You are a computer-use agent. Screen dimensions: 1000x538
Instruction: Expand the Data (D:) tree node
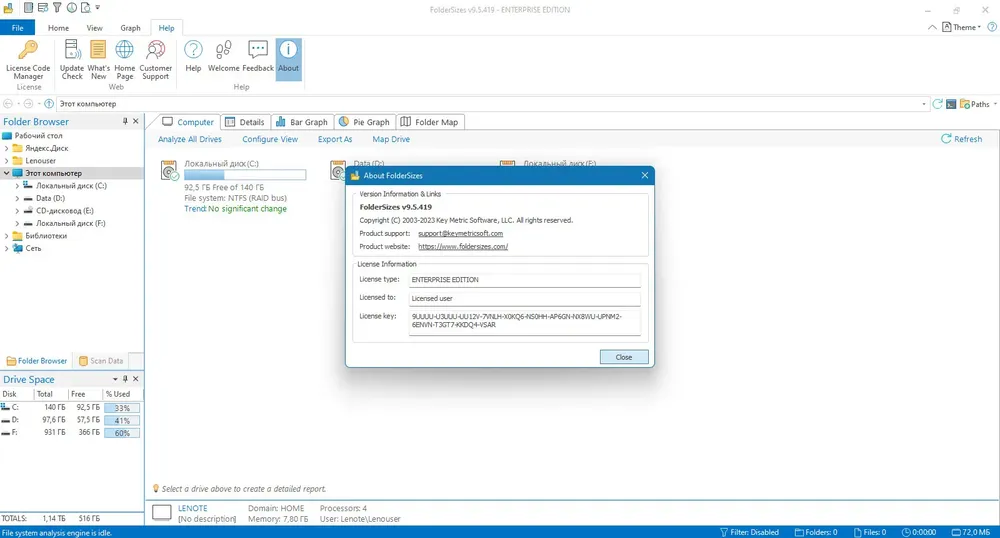click(x=17, y=198)
